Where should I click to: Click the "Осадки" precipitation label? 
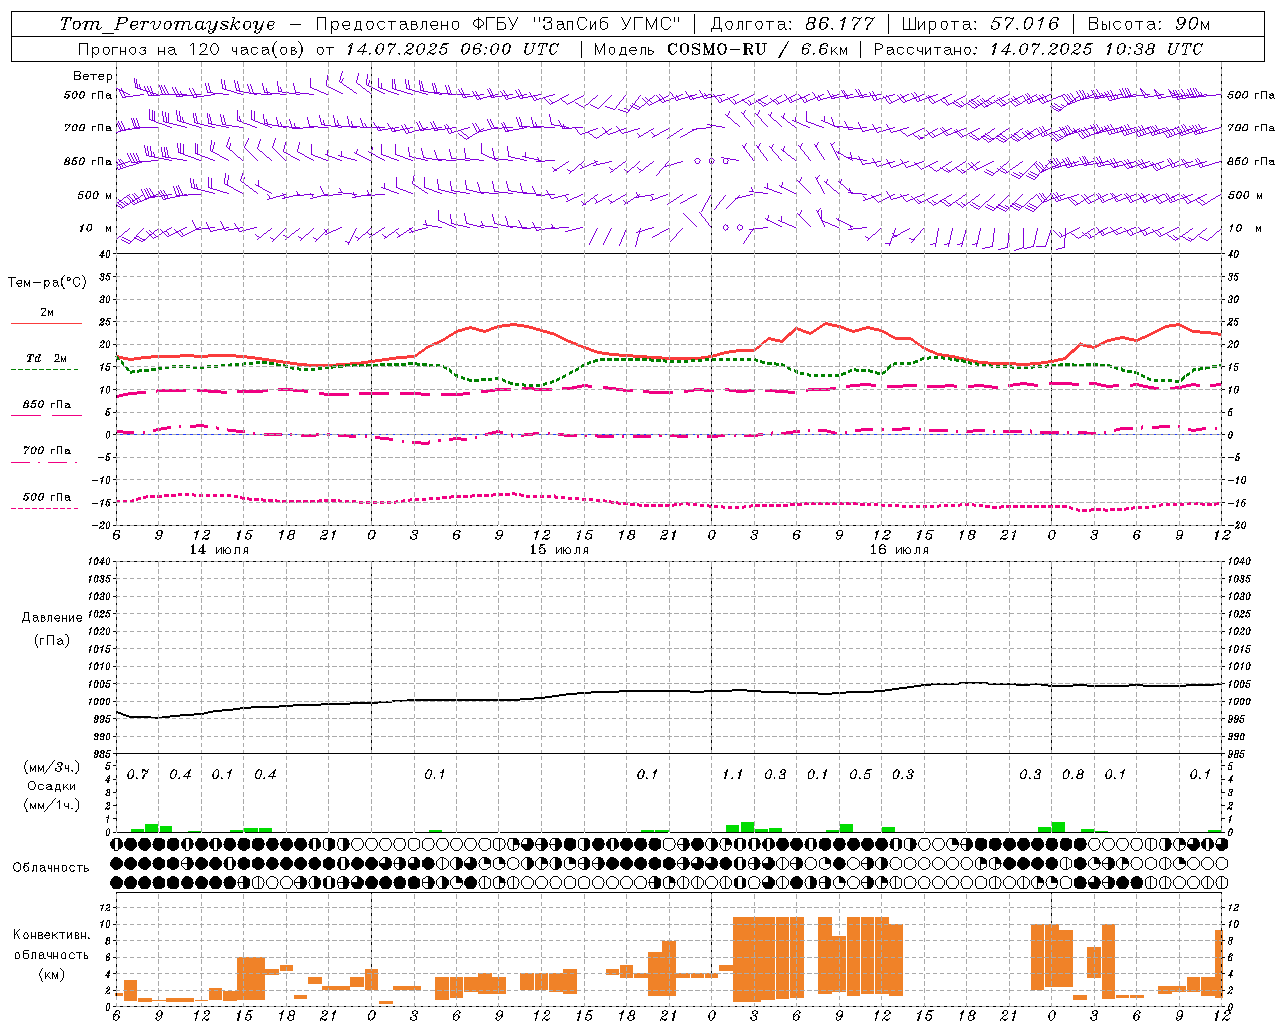(x=52, y=786)
